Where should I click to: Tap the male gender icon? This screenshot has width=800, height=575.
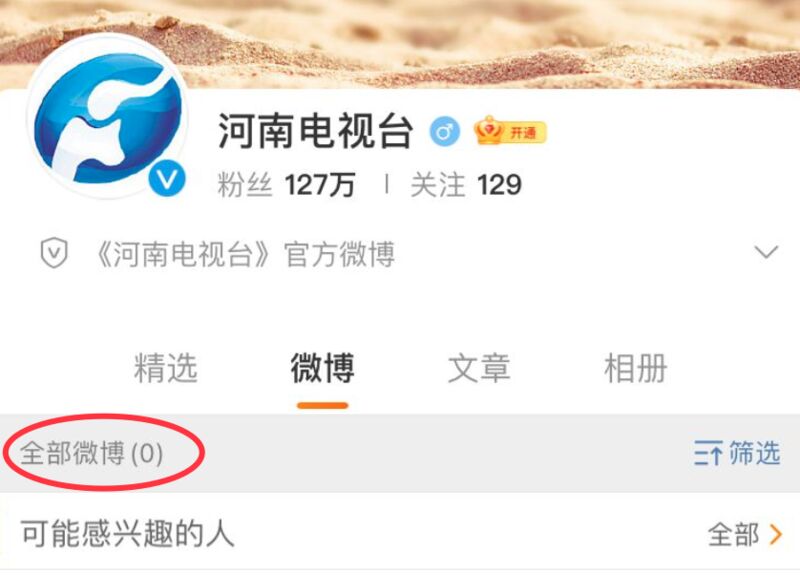(x=444, y=132)
